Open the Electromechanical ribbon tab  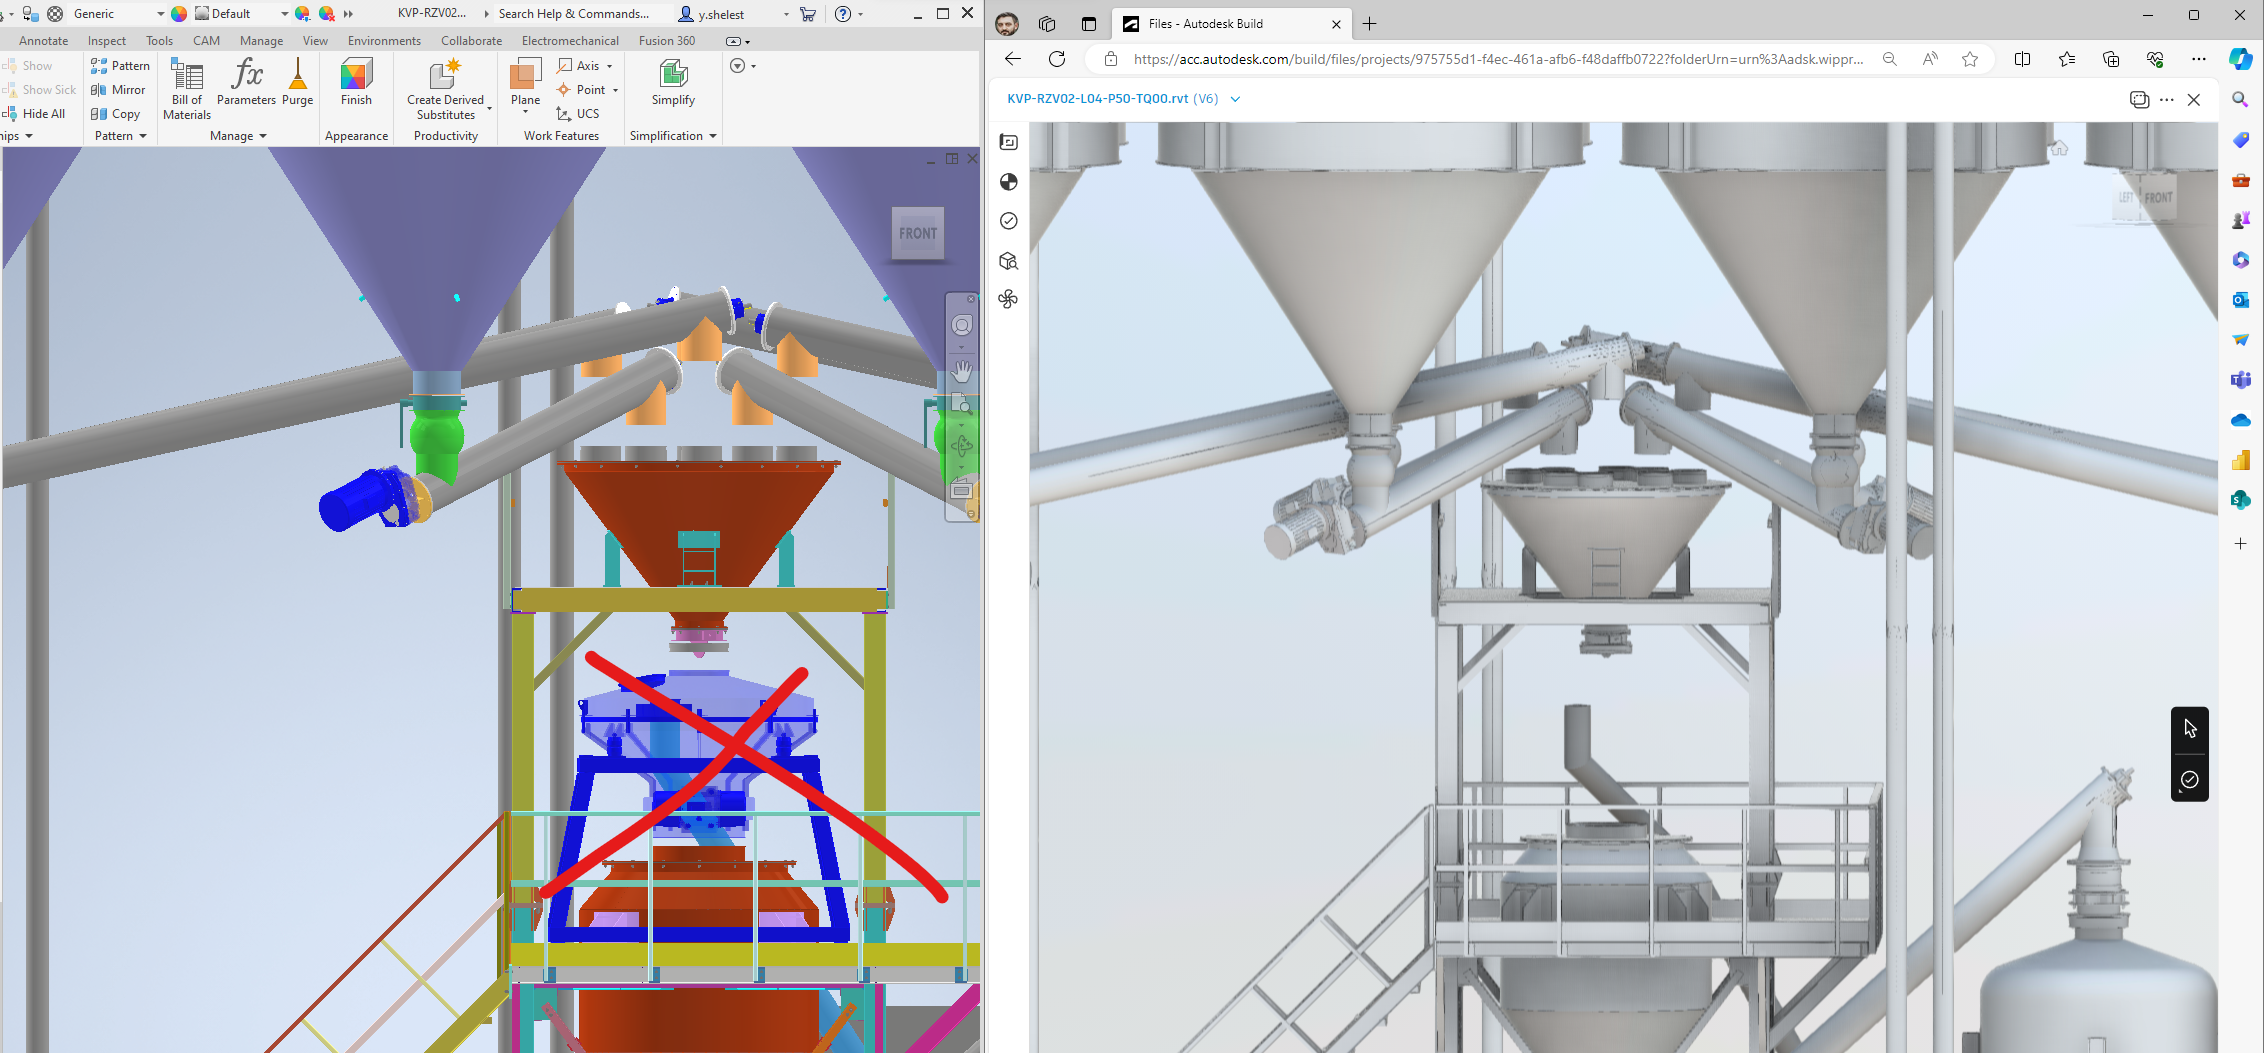click(x=570, y=40)
